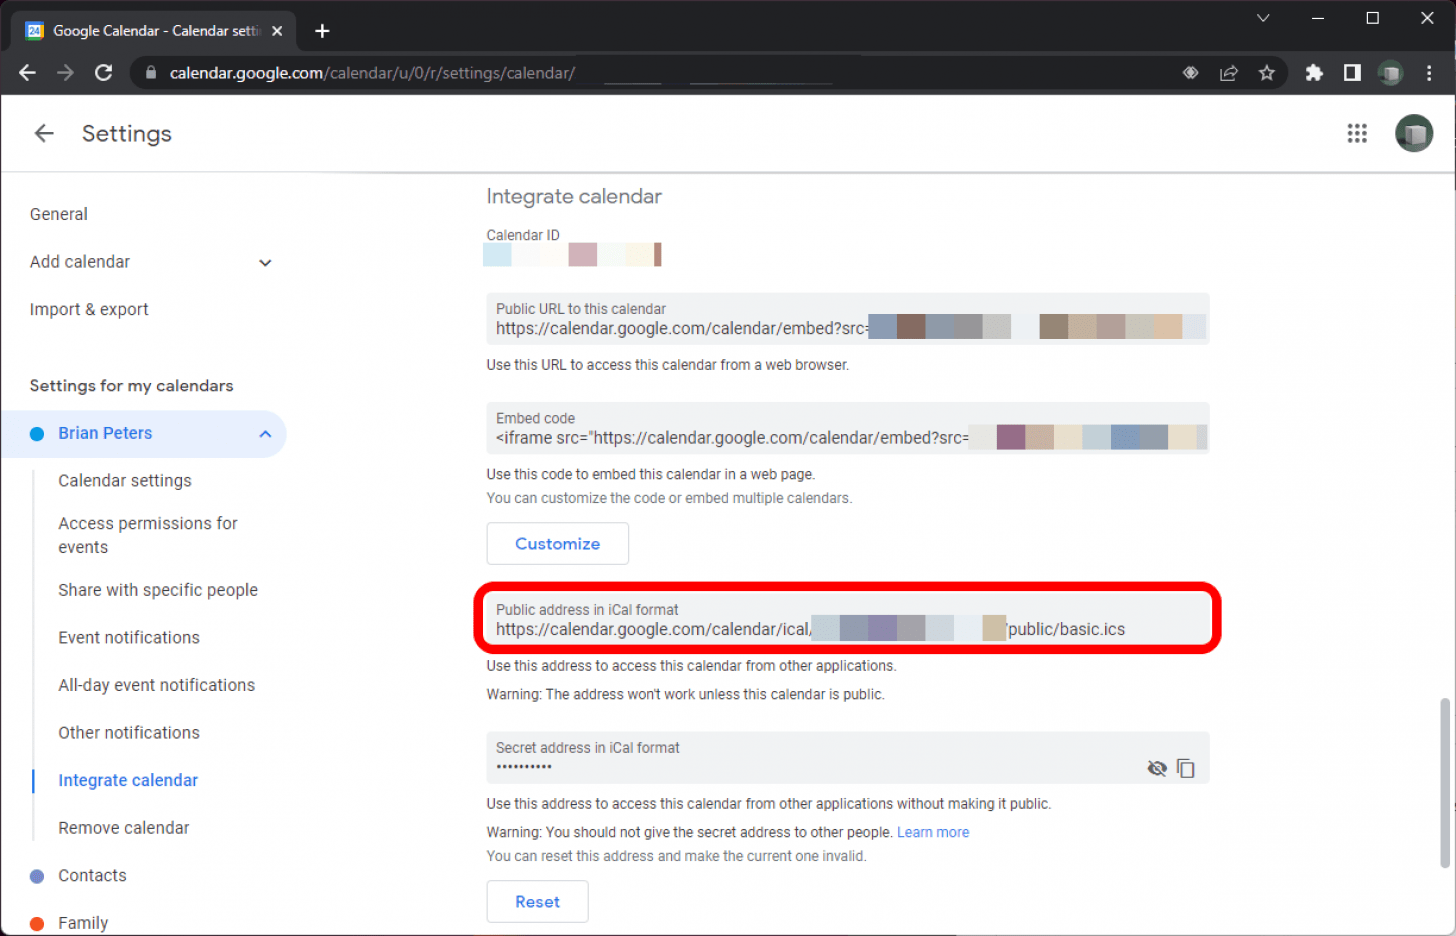
Task: Click the eye icon in address bar
Action: click(1190, 73)
